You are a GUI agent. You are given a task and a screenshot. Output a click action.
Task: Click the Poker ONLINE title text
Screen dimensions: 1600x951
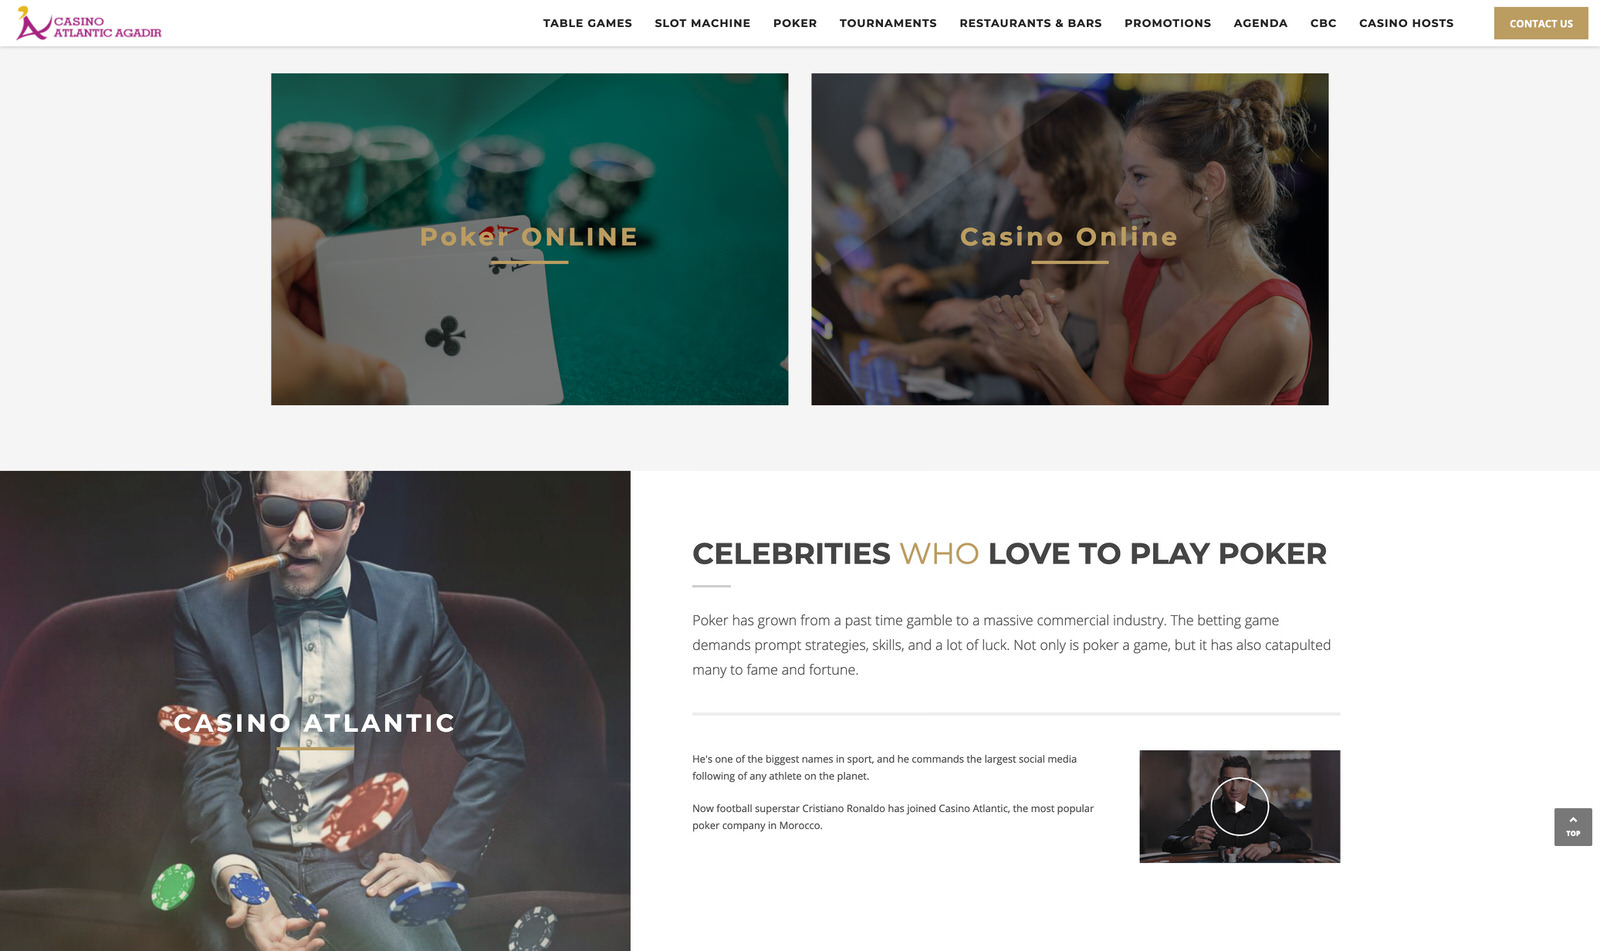click(529, 237)
